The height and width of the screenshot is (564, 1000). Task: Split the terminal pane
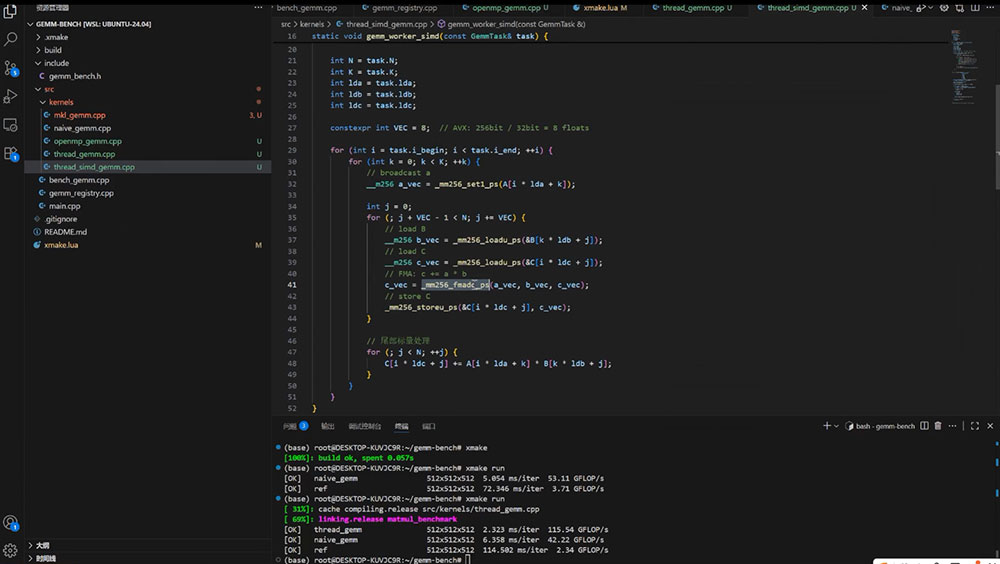(924, 426)
